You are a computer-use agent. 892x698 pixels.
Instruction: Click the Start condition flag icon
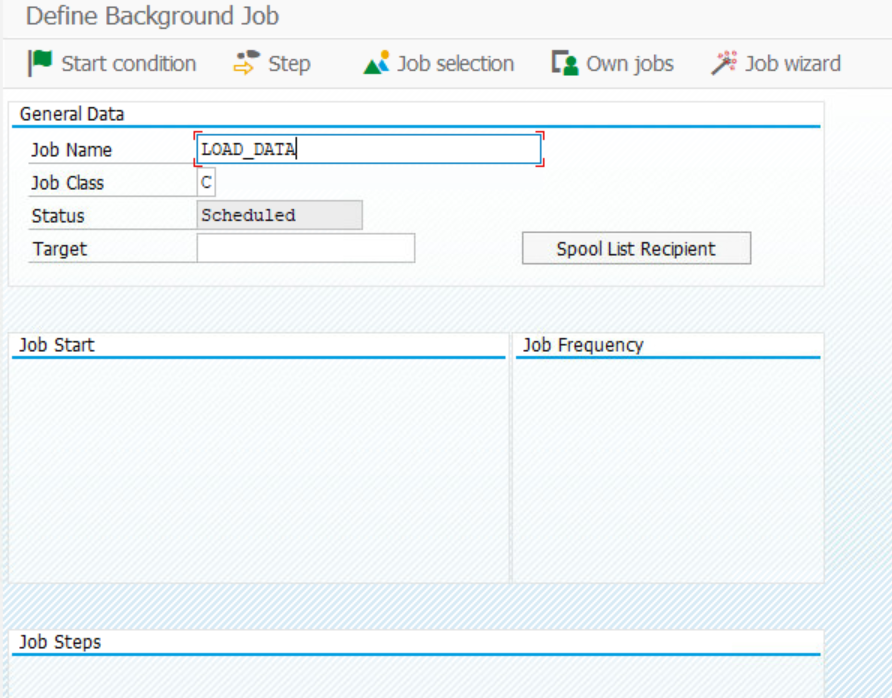40,63
